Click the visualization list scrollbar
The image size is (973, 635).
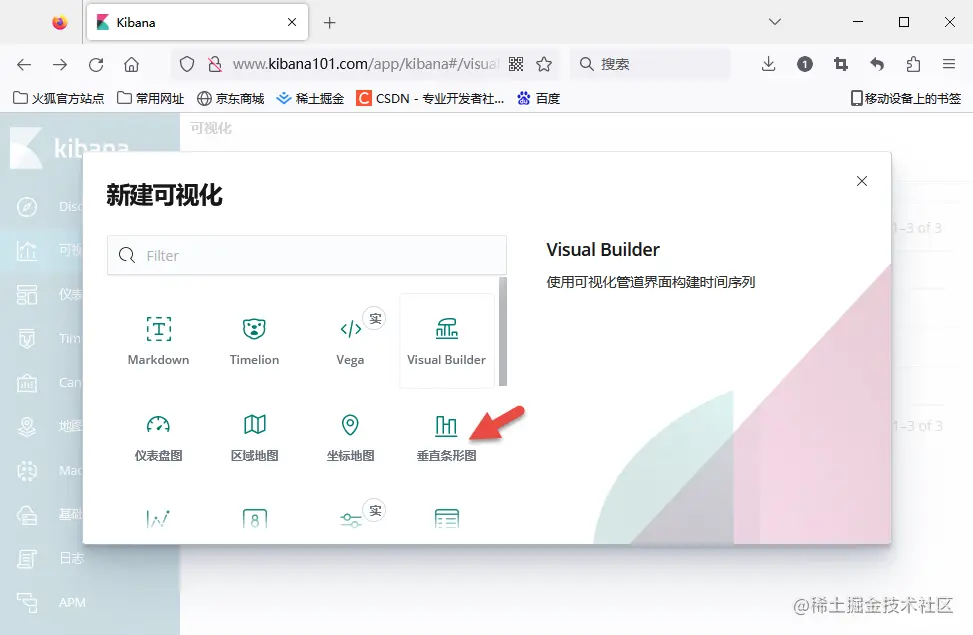coord(503,331)
